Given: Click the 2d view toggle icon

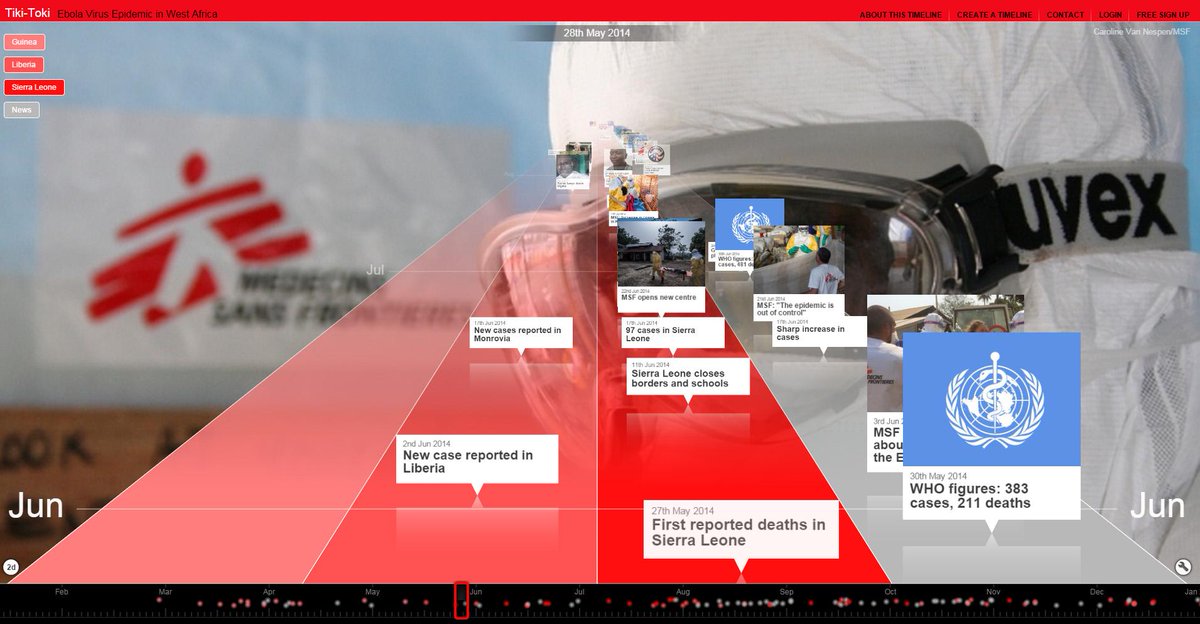Looking at the screenshot, I should (11, 567).
